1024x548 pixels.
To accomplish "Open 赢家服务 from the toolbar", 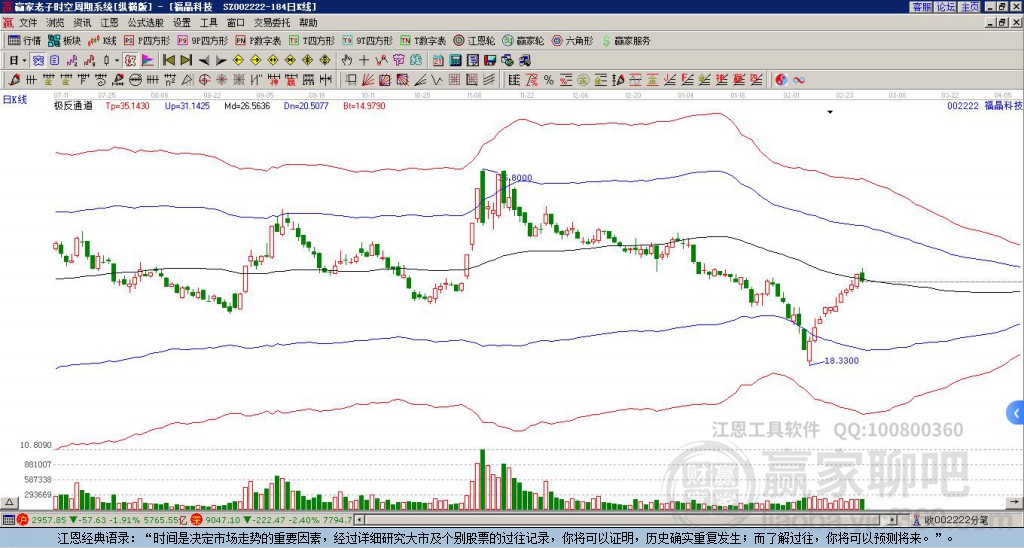I will pyautogui.click(x=626, y=40).
